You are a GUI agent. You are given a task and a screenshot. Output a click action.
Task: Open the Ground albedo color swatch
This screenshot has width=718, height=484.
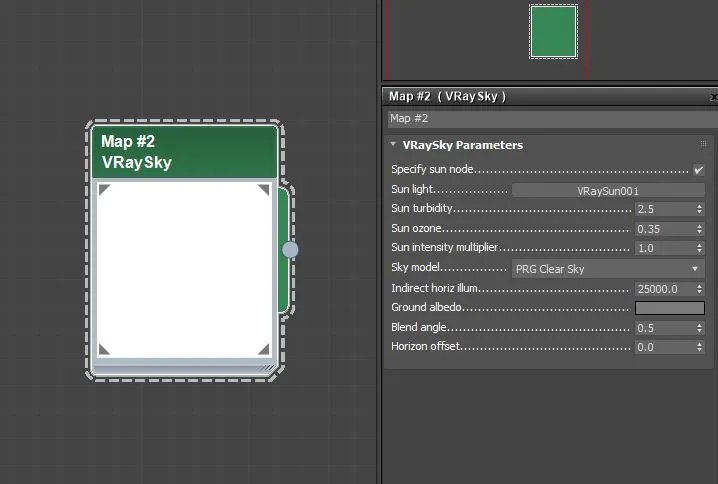coord(669,308)
